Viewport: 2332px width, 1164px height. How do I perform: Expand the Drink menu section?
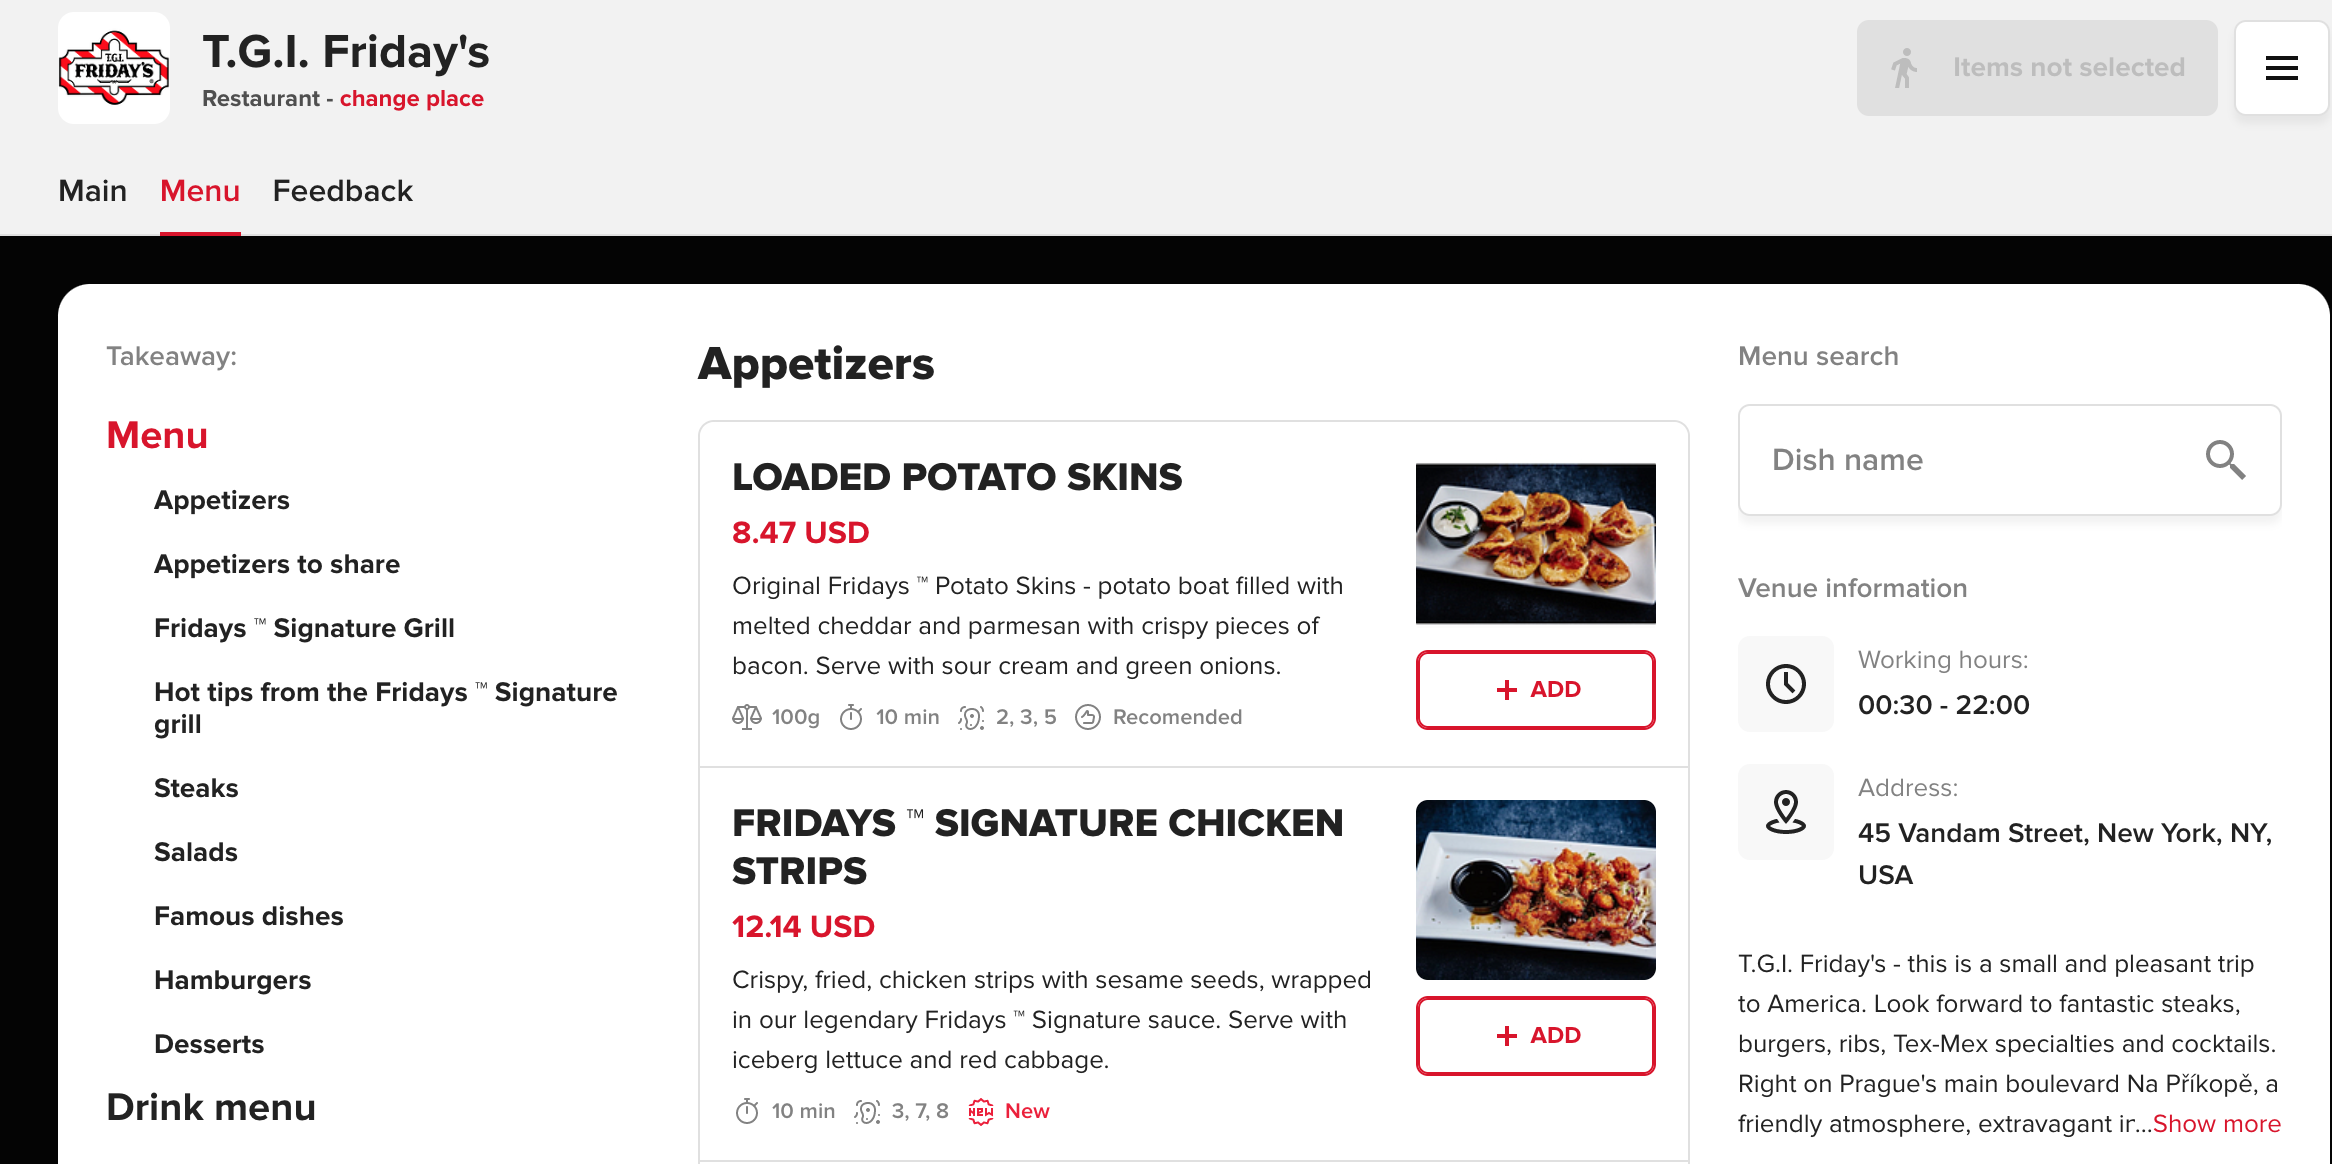[x=211, y=1108]
